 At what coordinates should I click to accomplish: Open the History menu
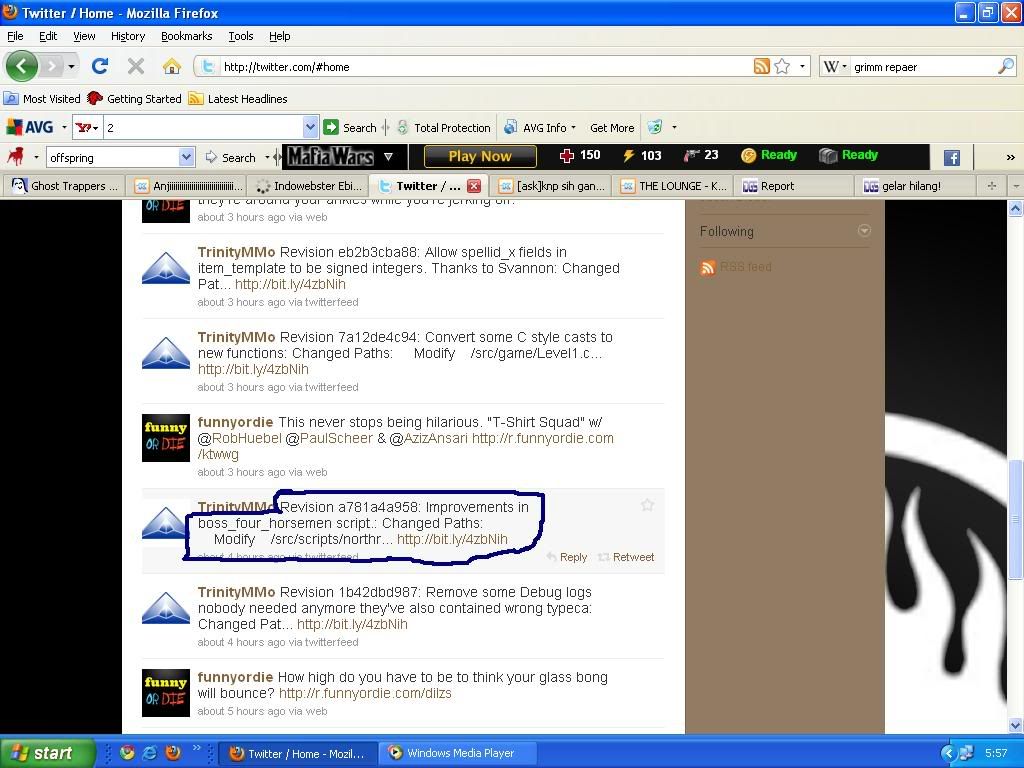point(127,36)
